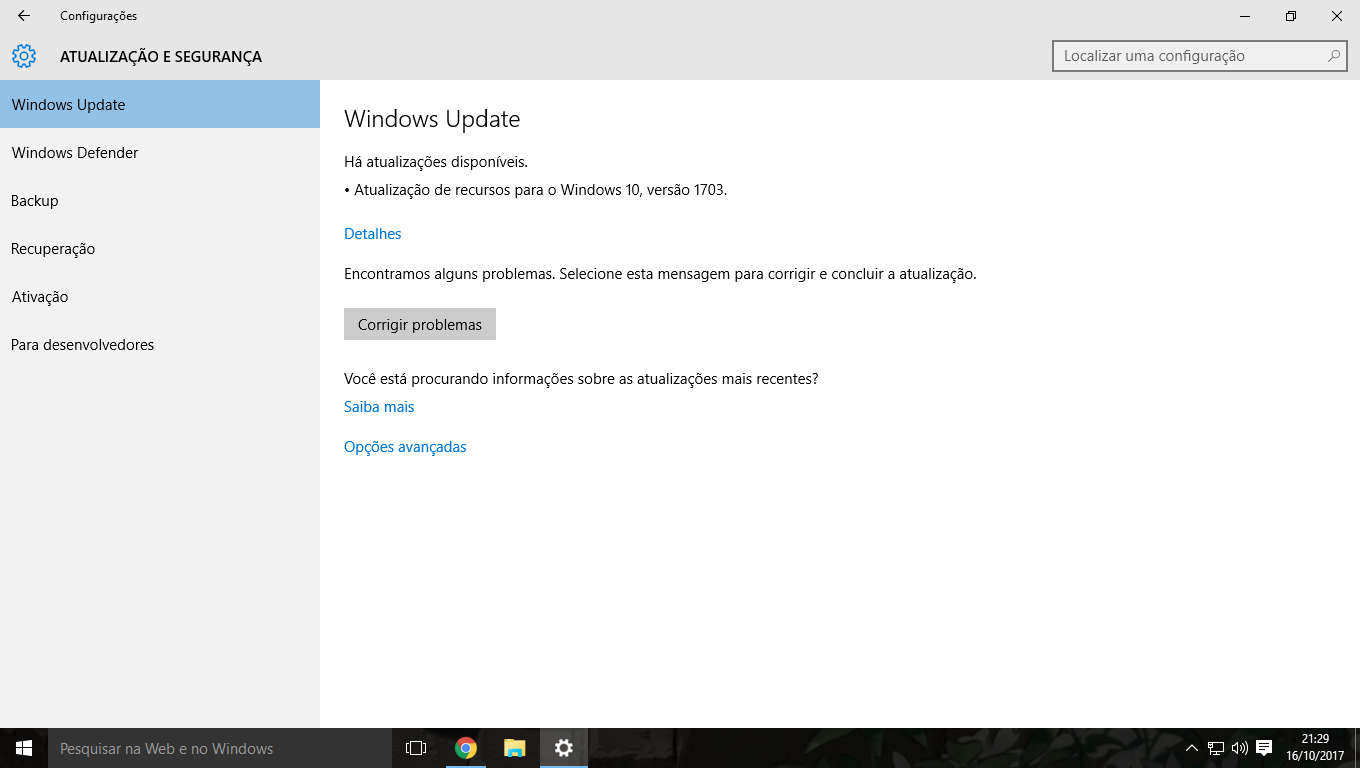
Task: Open the Saiba mais link
Action: (379, 407)
